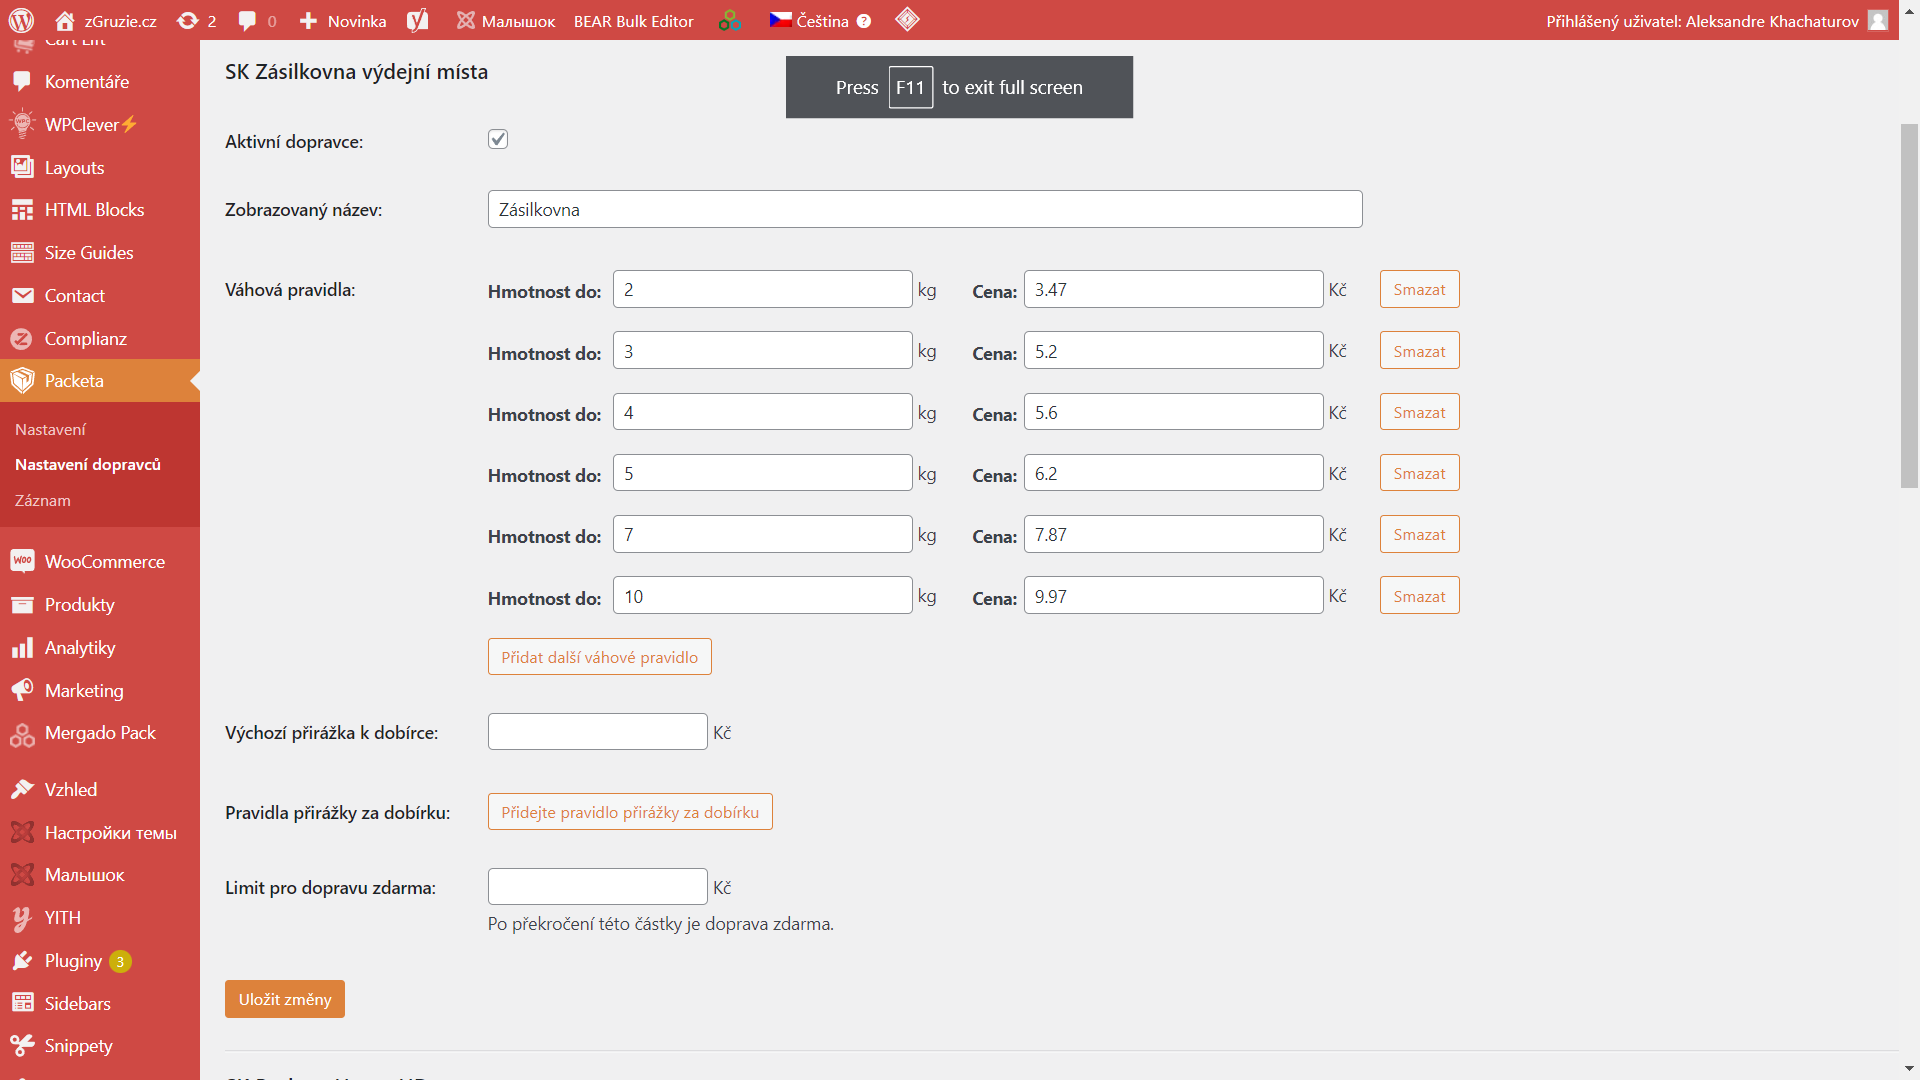Image resolution: width=1920 pixels, height=1080 pixels.
Task: Click the Marketing megaphone icon
Action: tap(22, 690)
